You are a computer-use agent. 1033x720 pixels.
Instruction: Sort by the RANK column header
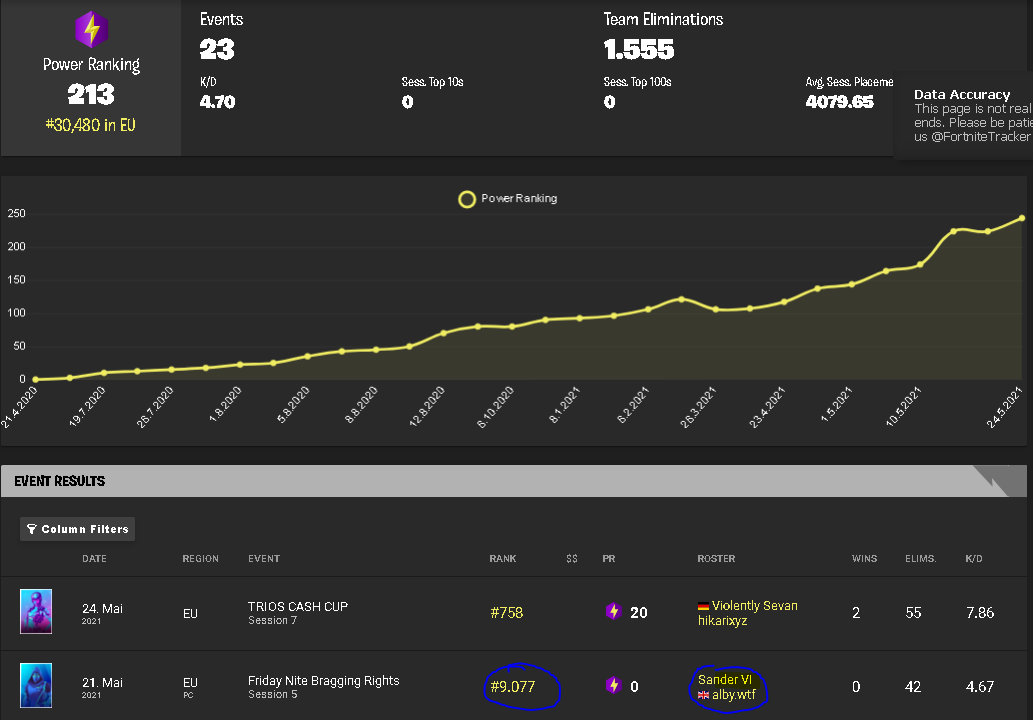tap(503, 559)
